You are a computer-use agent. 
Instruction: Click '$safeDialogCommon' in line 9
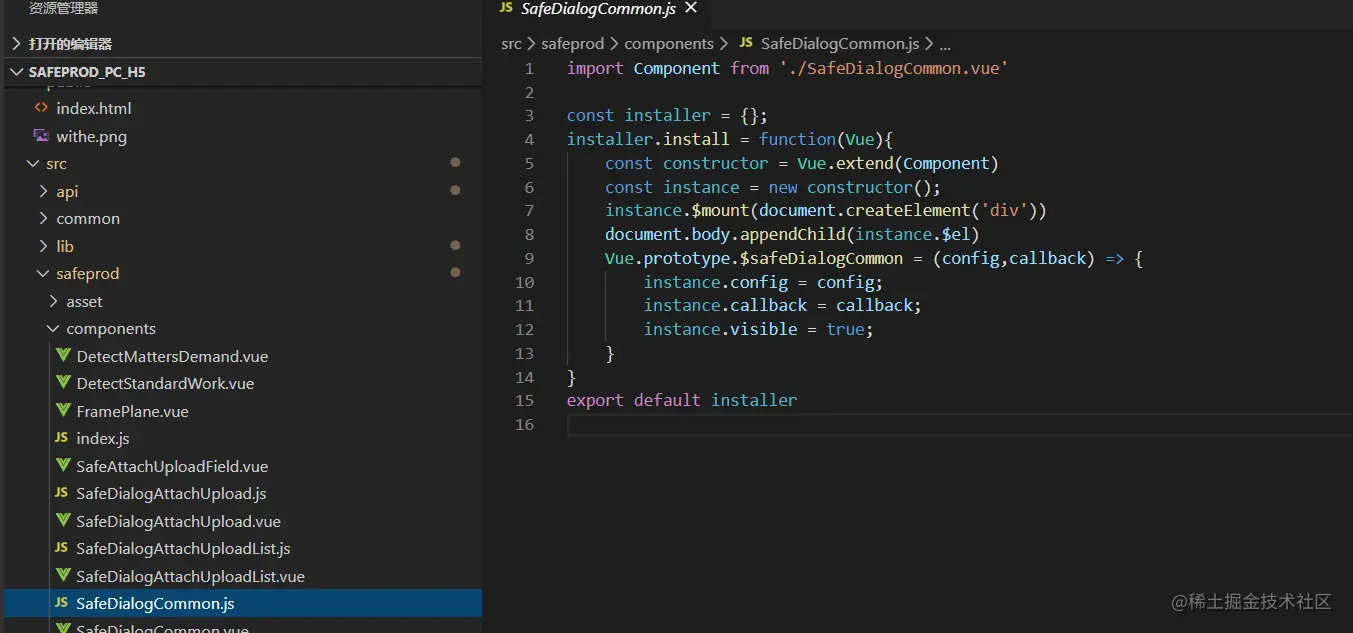[x=821, y=258]
